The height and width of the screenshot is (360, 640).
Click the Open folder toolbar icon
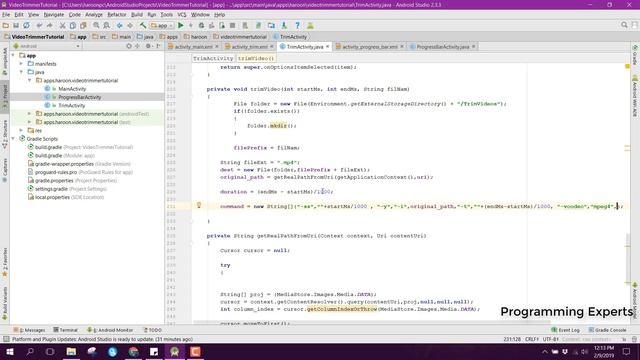click(6, 25)
